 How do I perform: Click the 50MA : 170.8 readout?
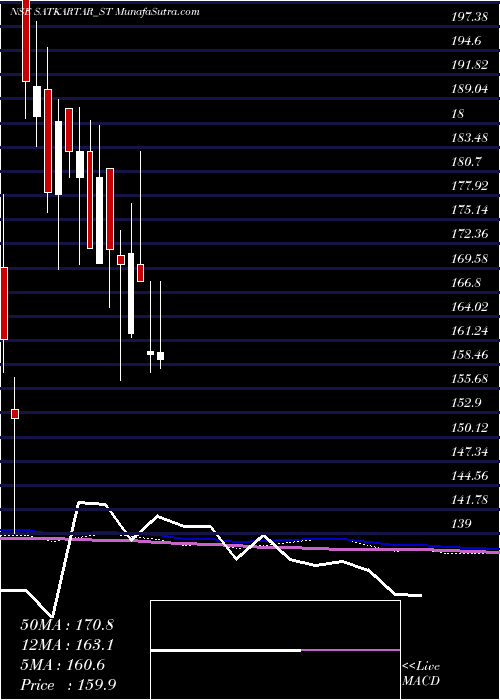(x=67, y=625)
